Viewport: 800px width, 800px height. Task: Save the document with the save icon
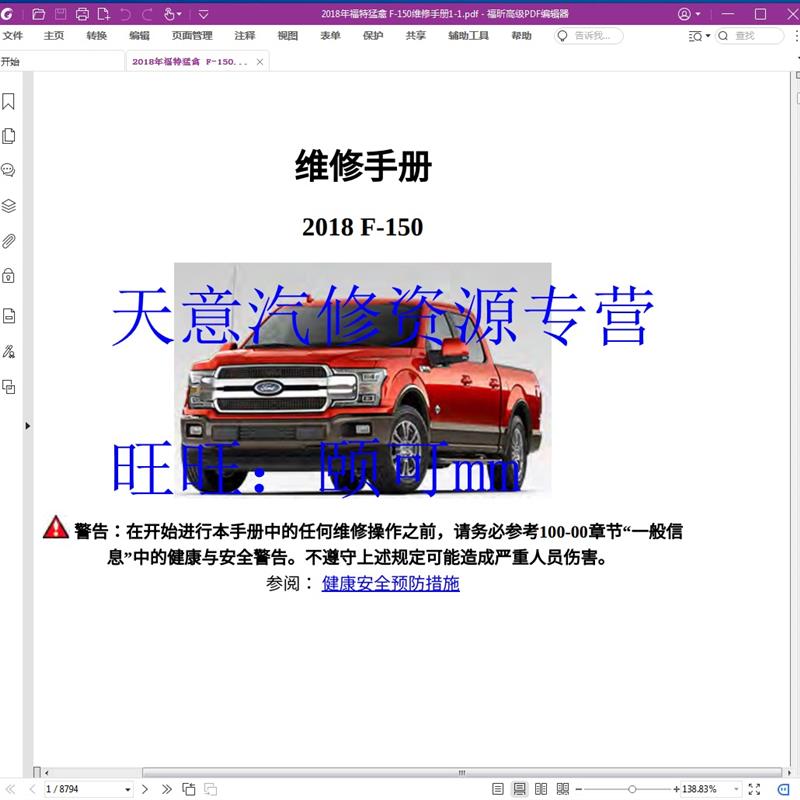pyautogui.click(x=61, y=14)
